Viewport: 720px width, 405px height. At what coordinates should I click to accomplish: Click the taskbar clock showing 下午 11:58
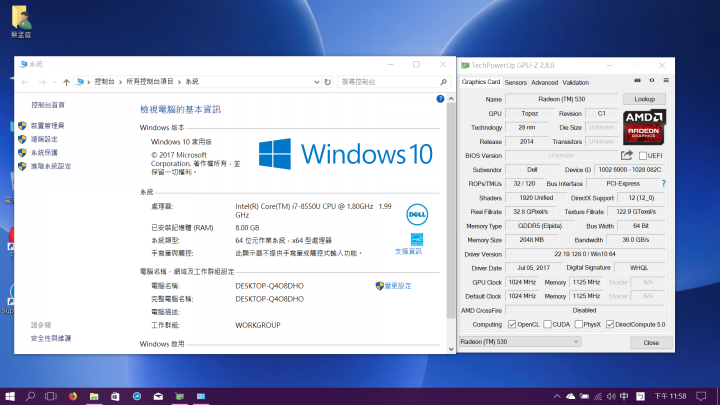click(670, 396)
